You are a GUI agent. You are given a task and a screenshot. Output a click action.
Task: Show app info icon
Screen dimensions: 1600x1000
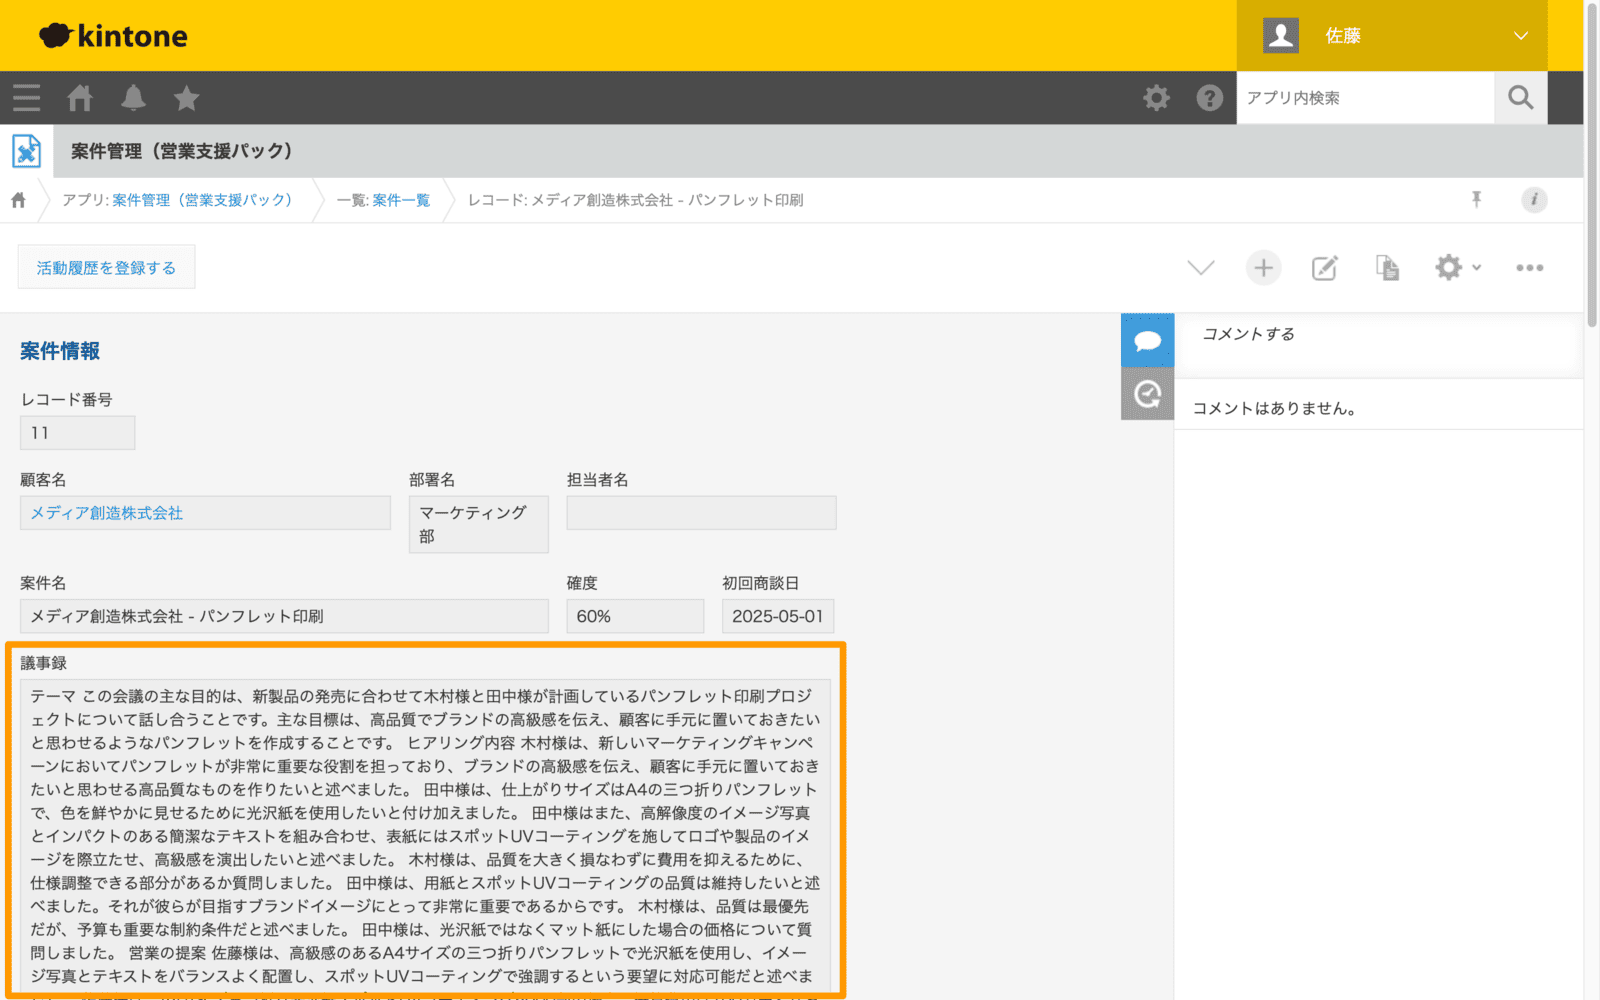tap(1534, 200)
